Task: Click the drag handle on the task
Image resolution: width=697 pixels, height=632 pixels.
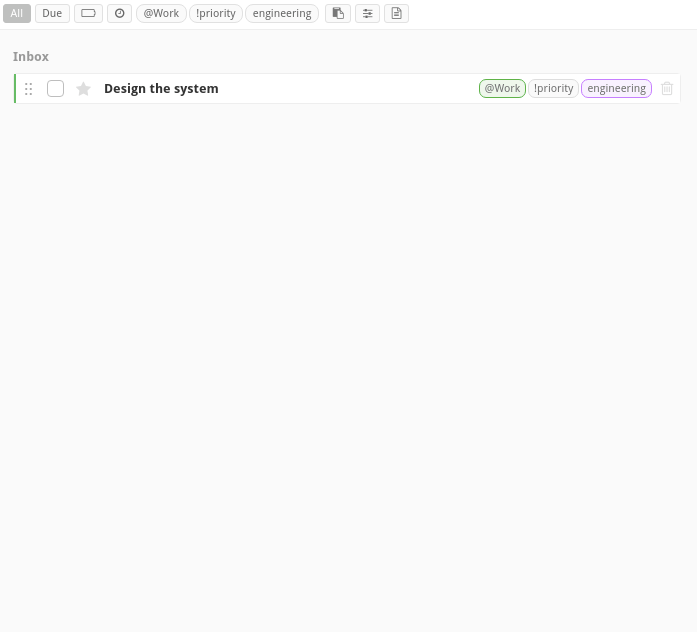Action: (28, 89)
